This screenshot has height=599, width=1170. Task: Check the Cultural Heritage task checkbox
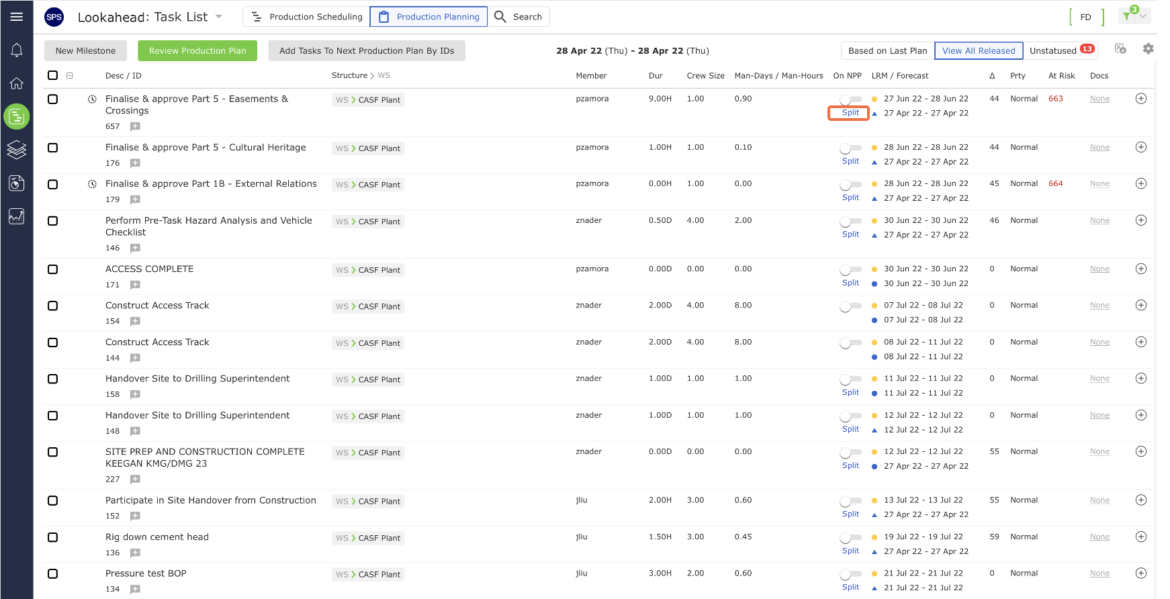click(52, 148)
